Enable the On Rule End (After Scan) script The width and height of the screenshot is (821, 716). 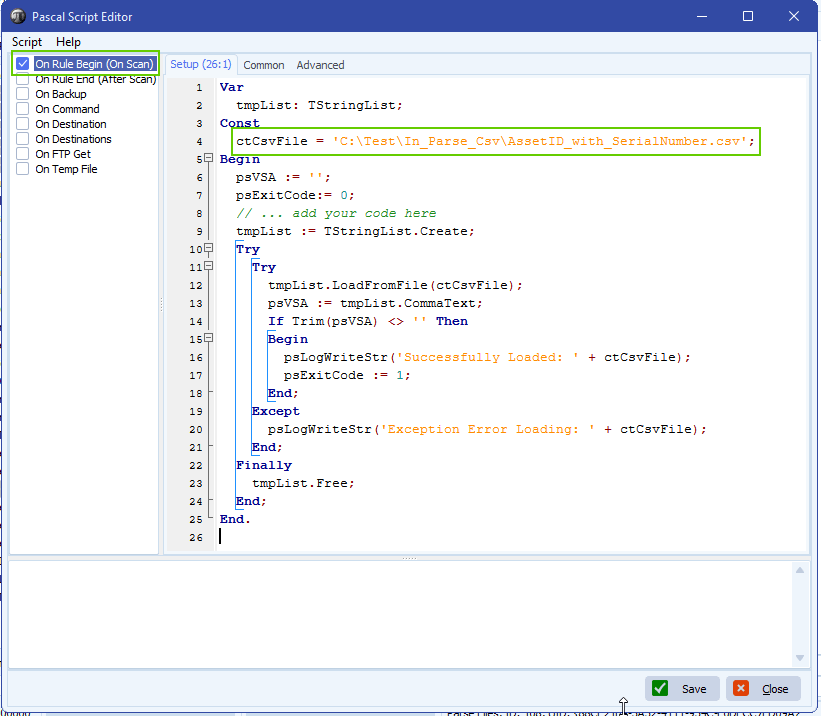pyautogui.click(x=21, y=78)
